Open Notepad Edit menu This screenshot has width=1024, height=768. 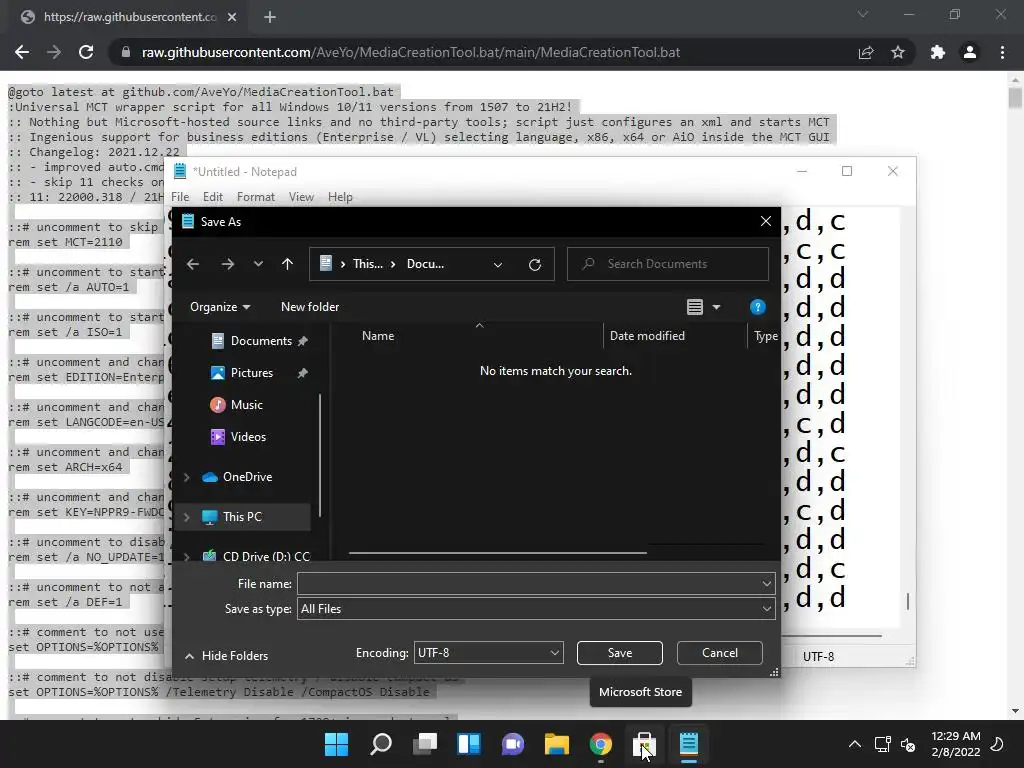(x=213, y=197)
